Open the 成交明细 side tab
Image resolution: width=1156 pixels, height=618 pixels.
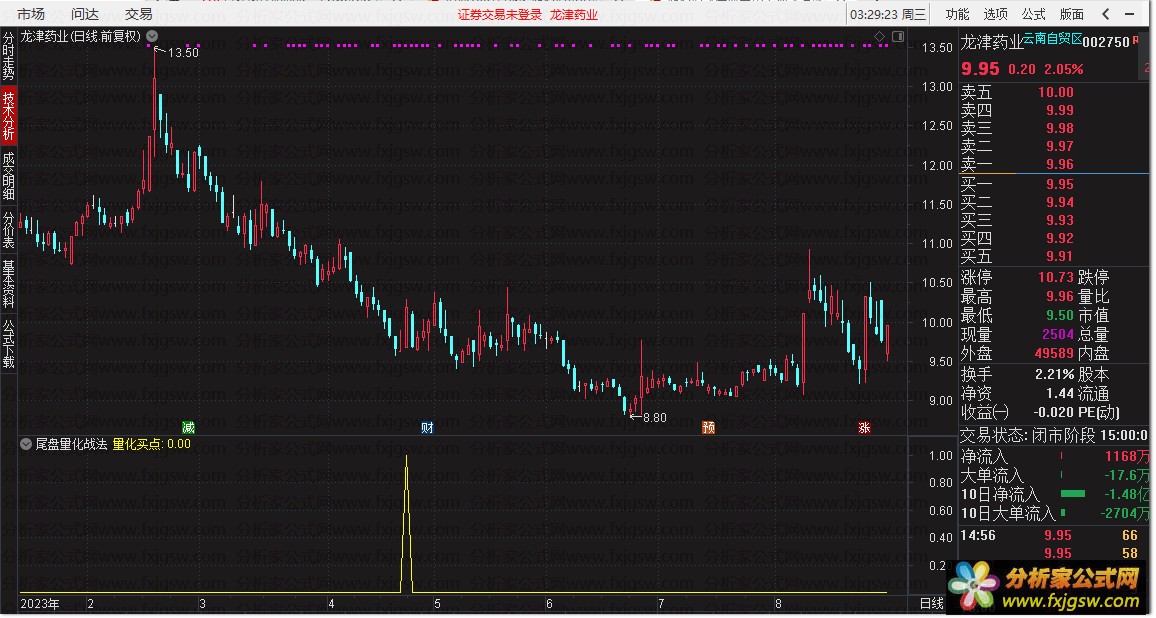tap(8, 176)
